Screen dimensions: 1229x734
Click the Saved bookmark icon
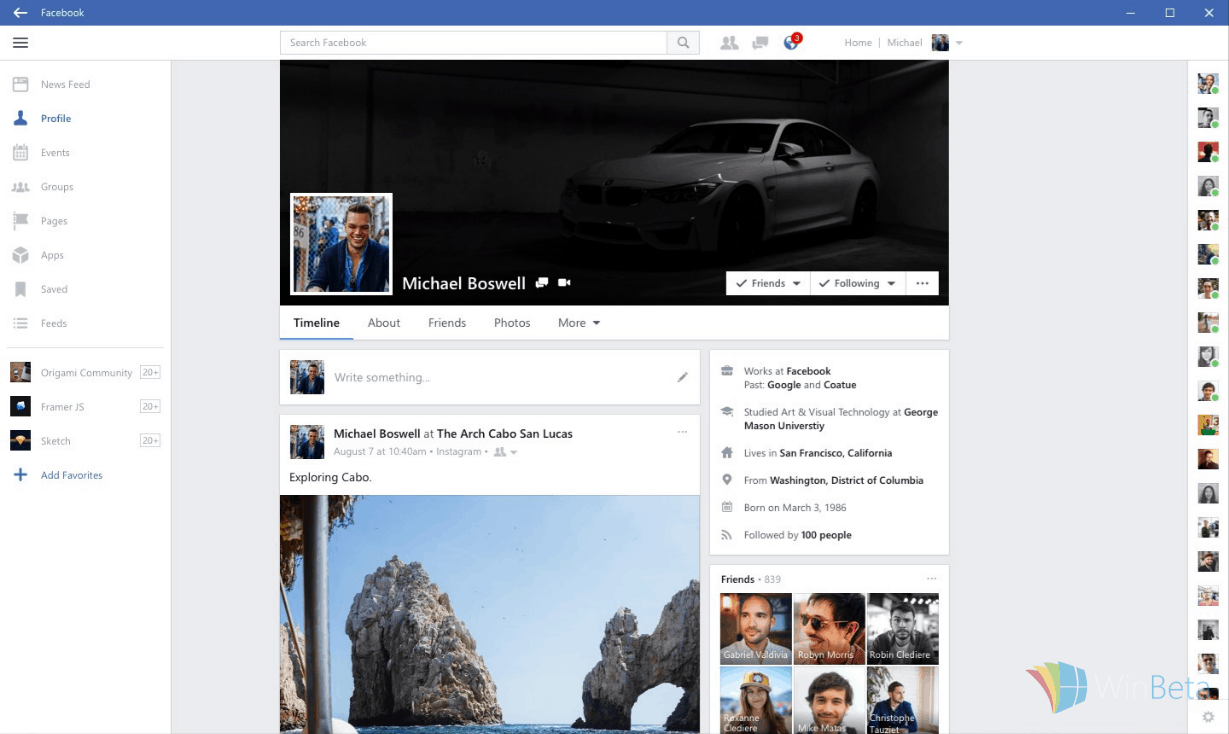coord(20,289)
